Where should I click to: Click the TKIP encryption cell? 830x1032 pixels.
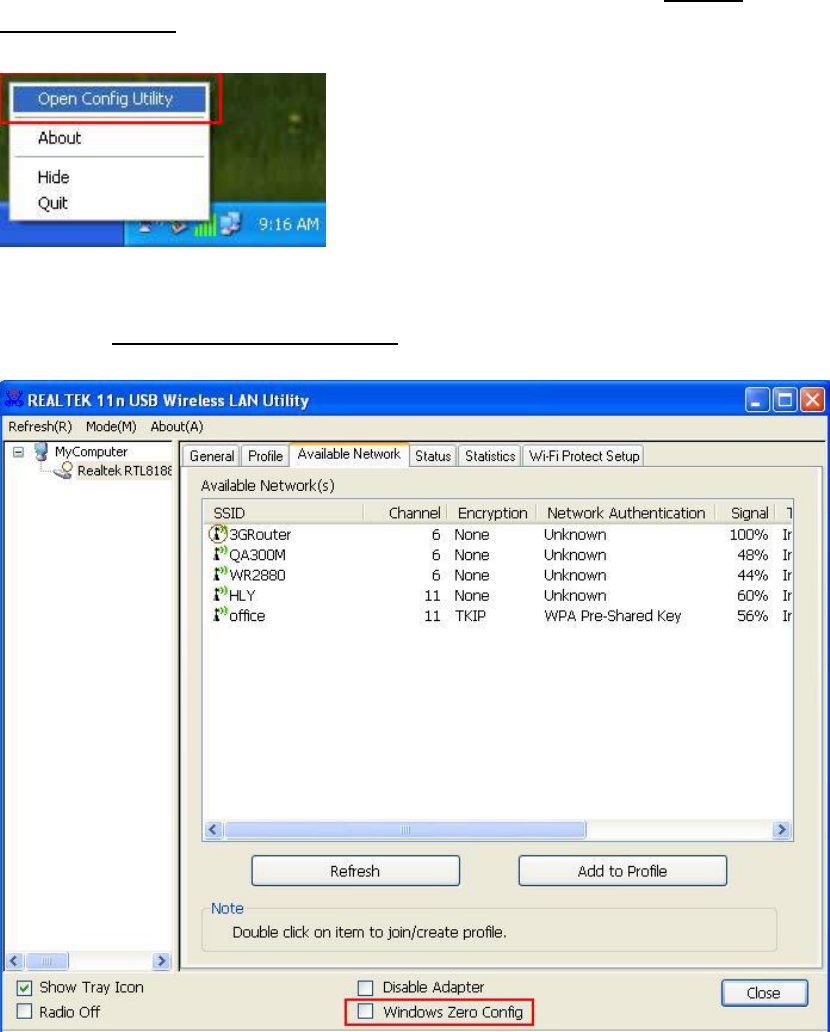tap(470, 616)
